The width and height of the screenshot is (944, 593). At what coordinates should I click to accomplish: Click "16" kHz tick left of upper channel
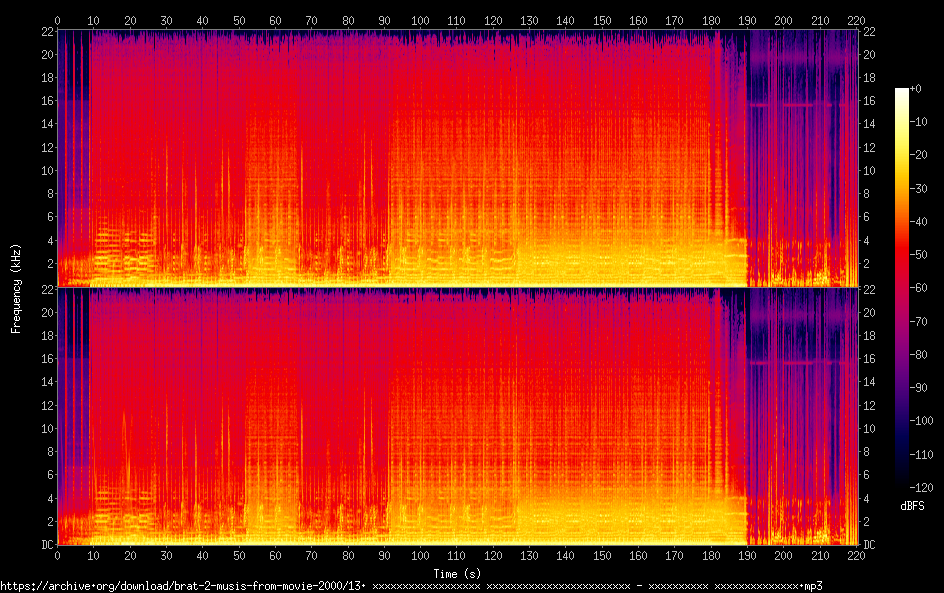tap(48, 101)
